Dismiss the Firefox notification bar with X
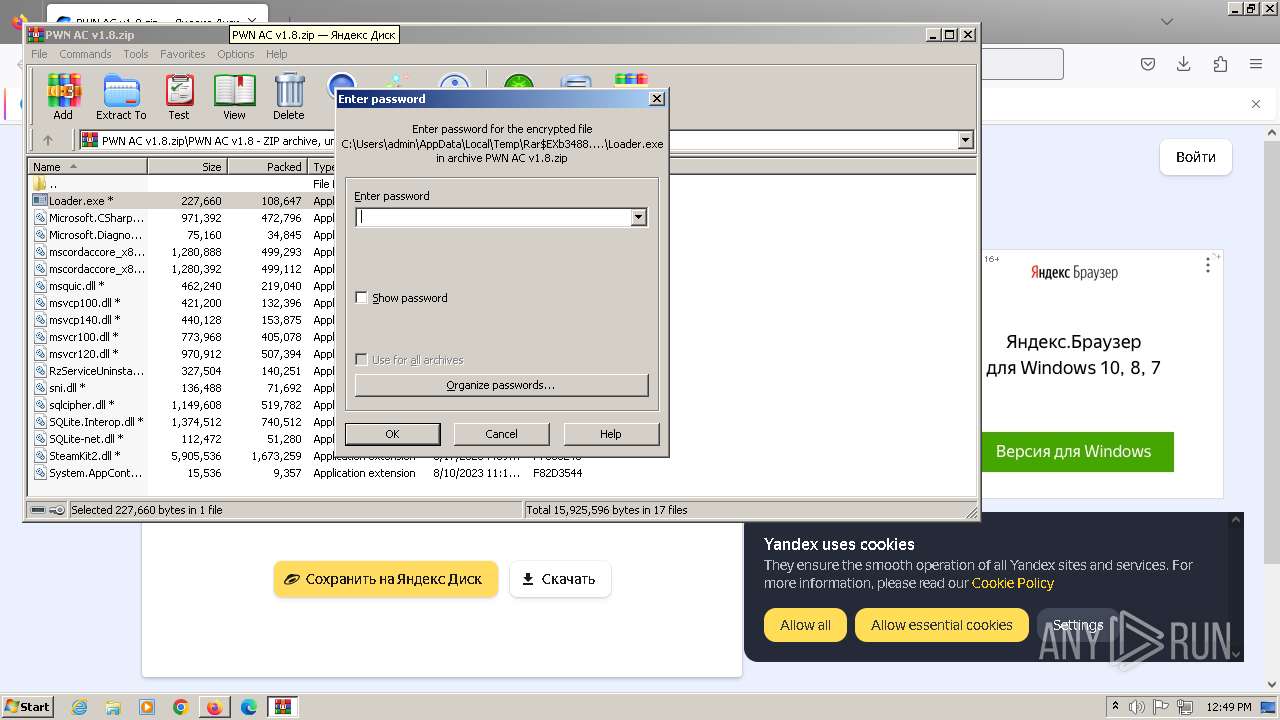The image size is (1280, 720). 1256,104
